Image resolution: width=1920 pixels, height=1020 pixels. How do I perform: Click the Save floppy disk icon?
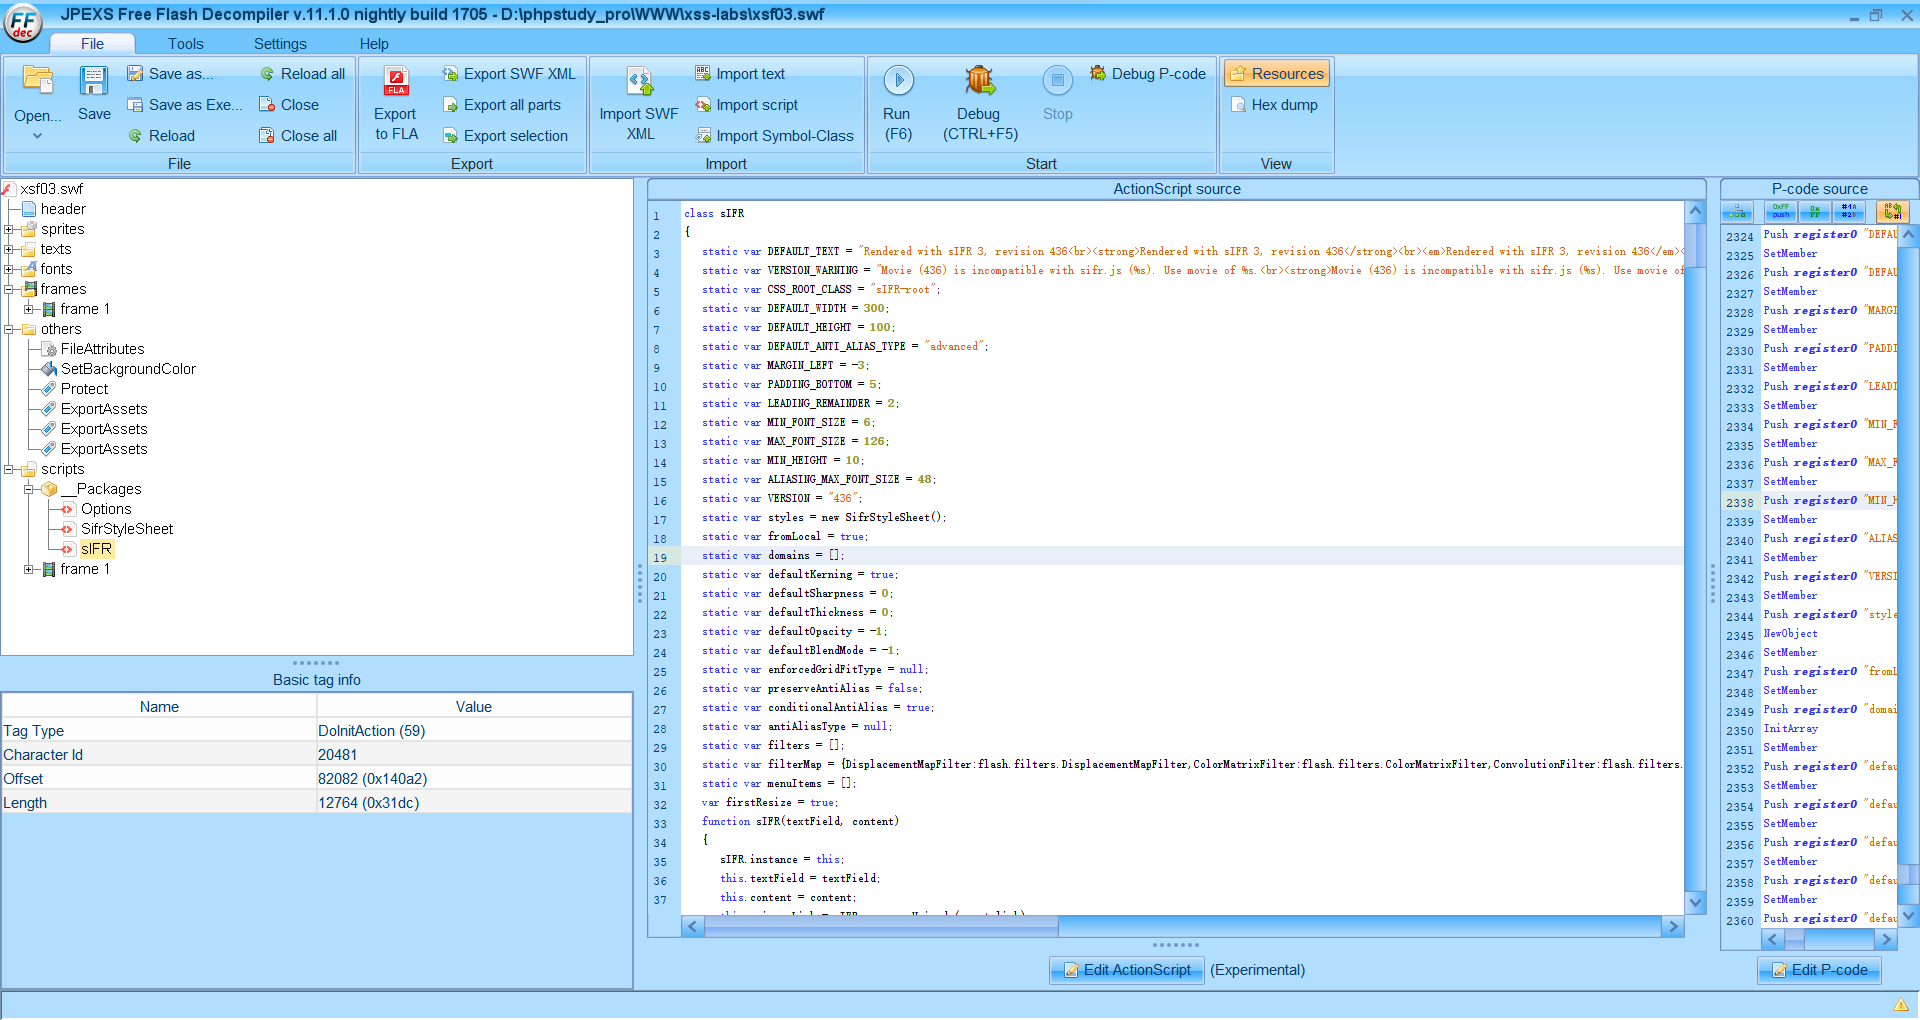click(x=94, y=80)
